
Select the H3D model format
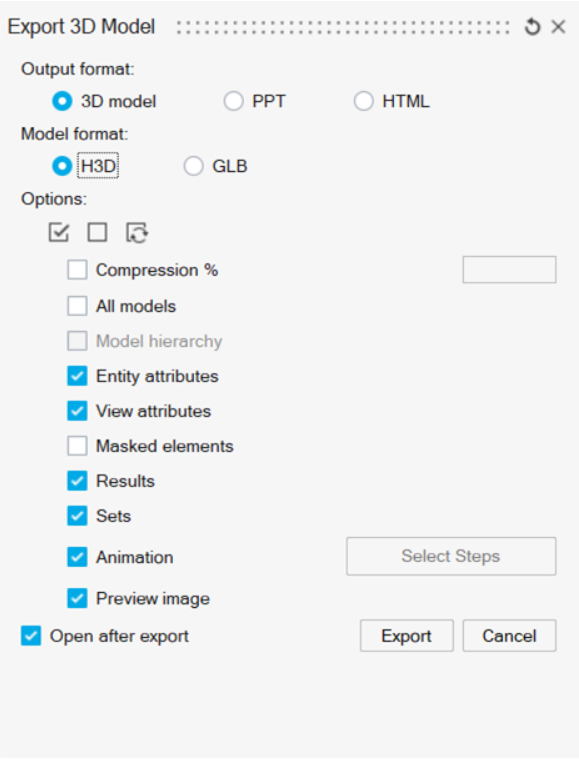pos(62,166)
